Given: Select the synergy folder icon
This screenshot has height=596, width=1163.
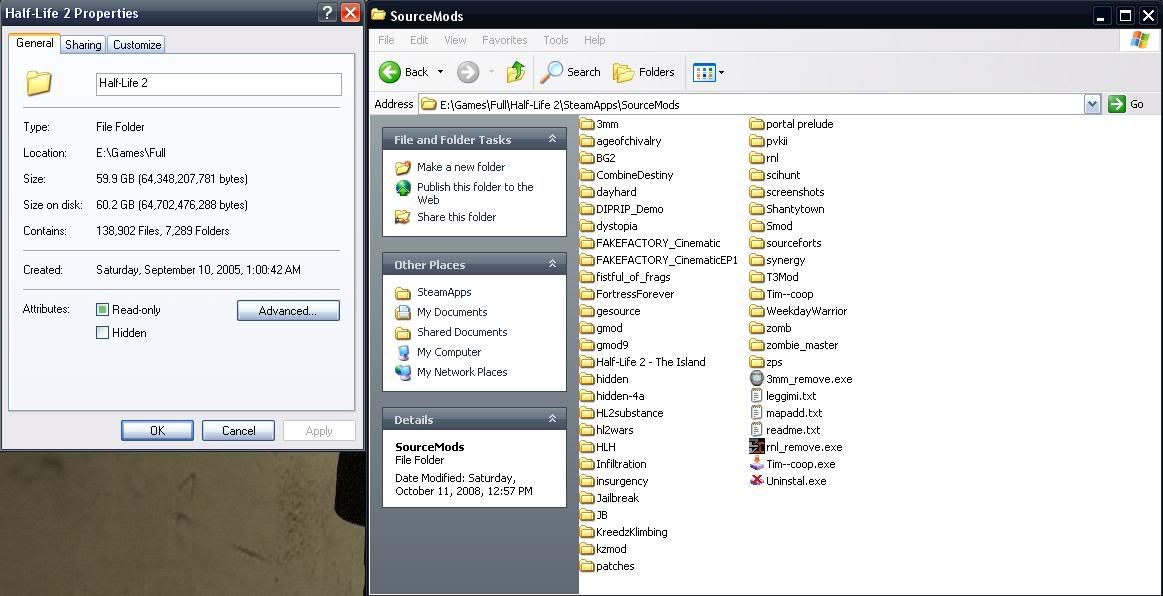Looking at the screenshot, I should [757, 260].
